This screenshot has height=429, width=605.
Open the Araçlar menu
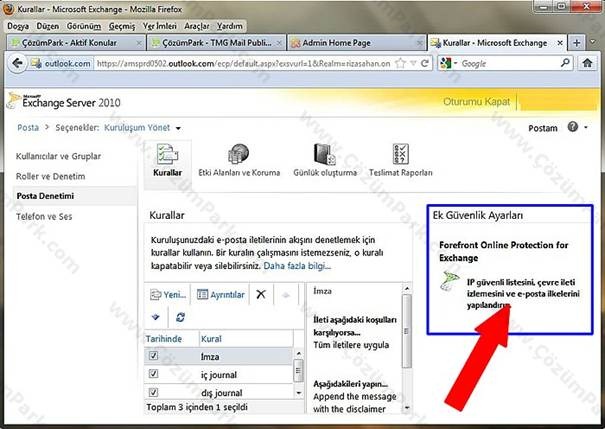(x=197, y=26)
